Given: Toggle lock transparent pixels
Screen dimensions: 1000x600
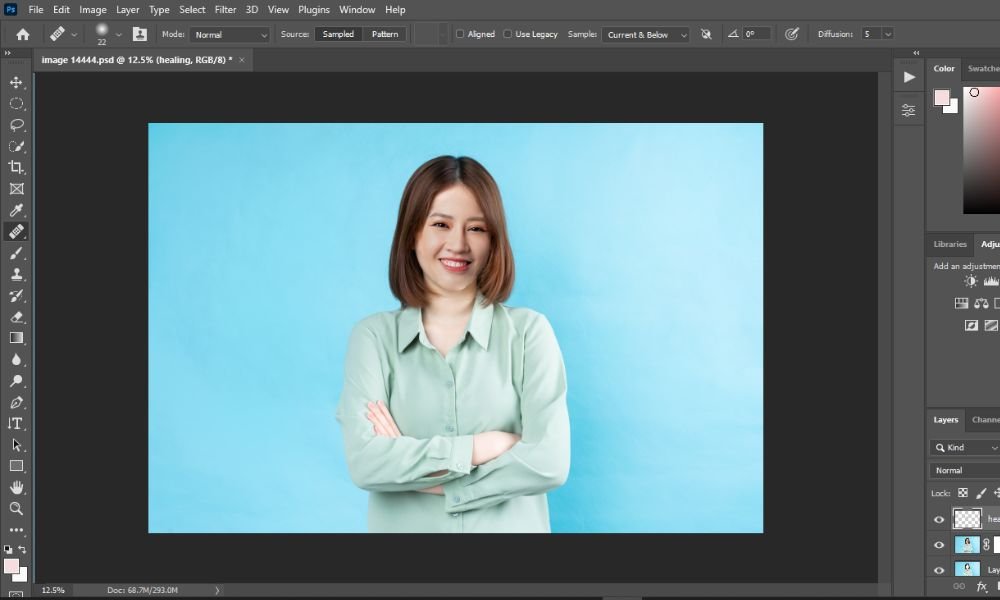Looking at the screenshot, I should pyautogui.click(x=963, y=493).
